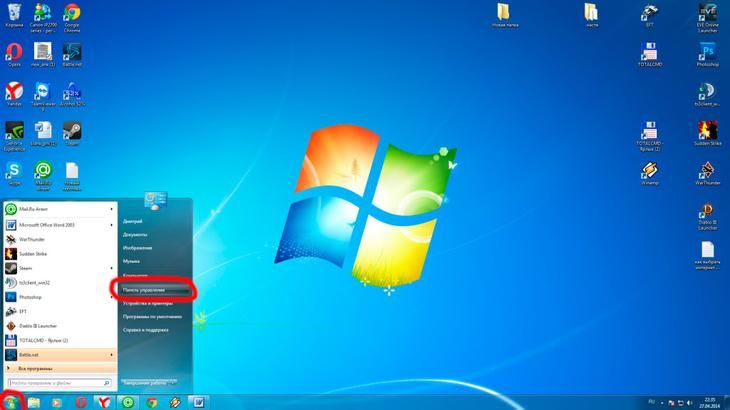This screenshot has height=410, width=730.
Task: Open the Canon iP2700 series desktop shortcut
Action: click(x=43, y=18)
